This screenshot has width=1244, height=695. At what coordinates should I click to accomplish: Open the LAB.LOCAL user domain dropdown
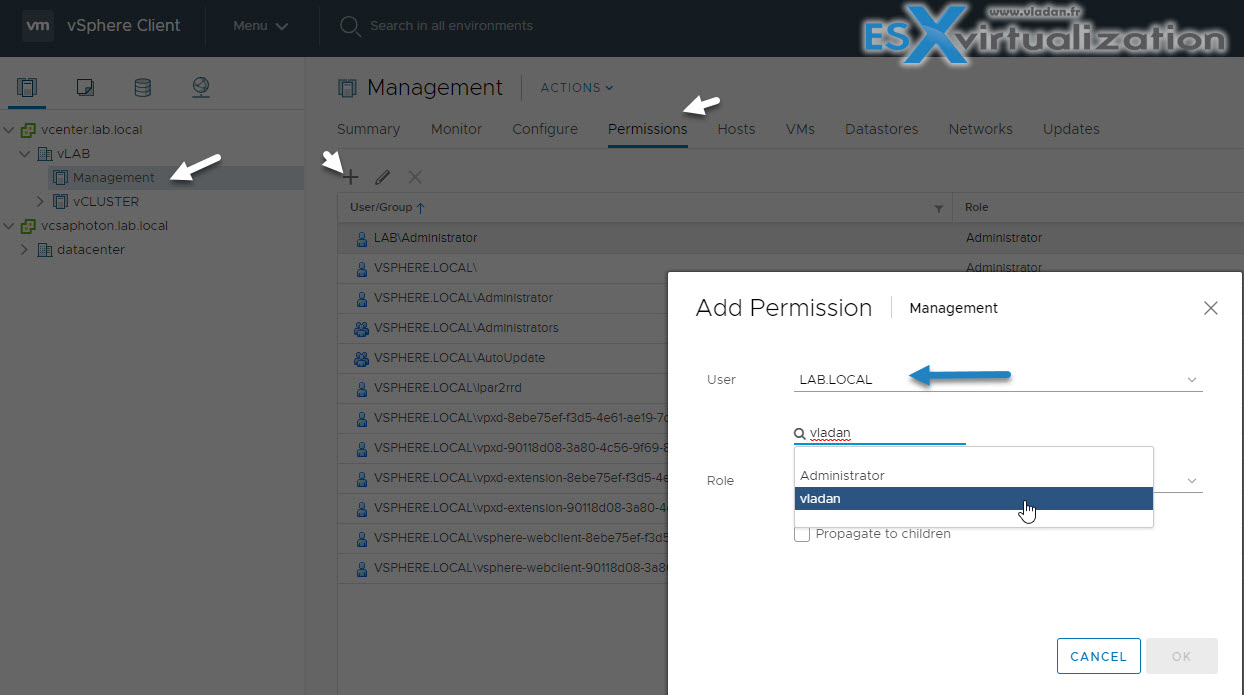pos(998,380)
